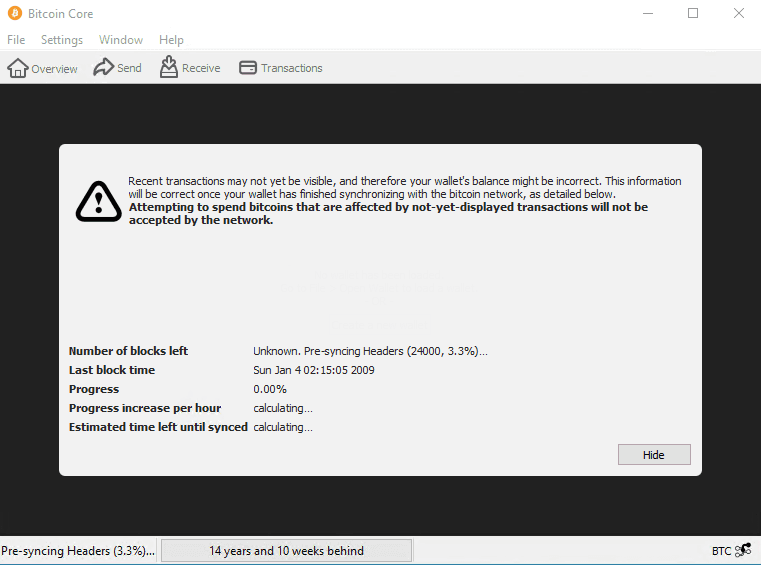Click the 'Progress' label
The width and height of the screenshot is (761, 565).
(x=94, y=389)
